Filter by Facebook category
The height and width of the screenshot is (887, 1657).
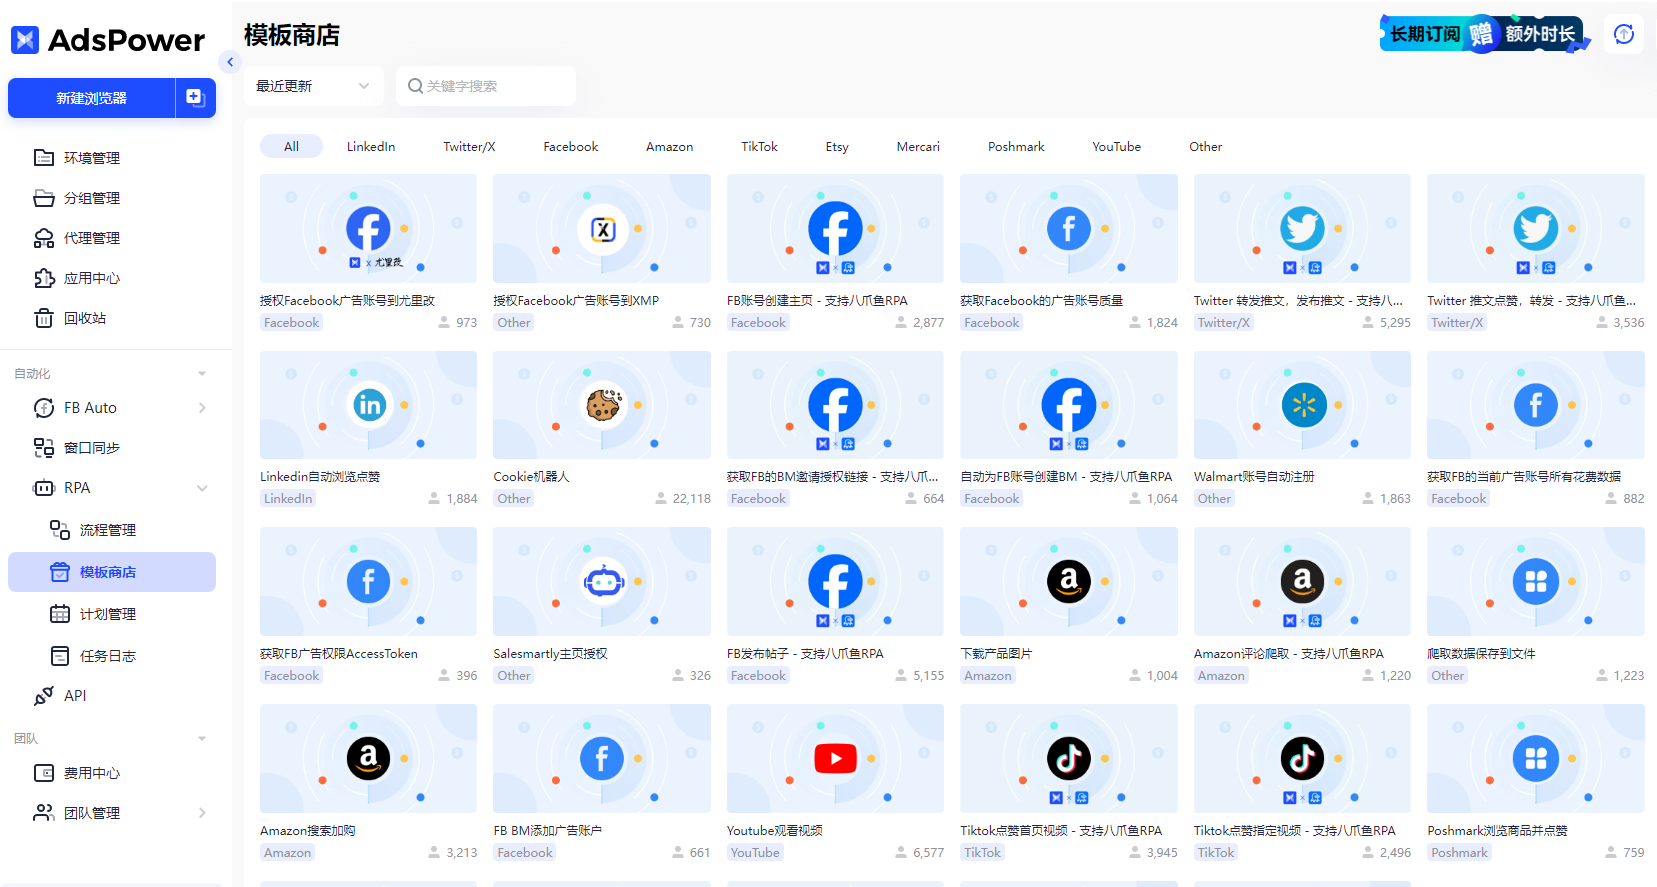pyautogui.click(x=571, y=146)
